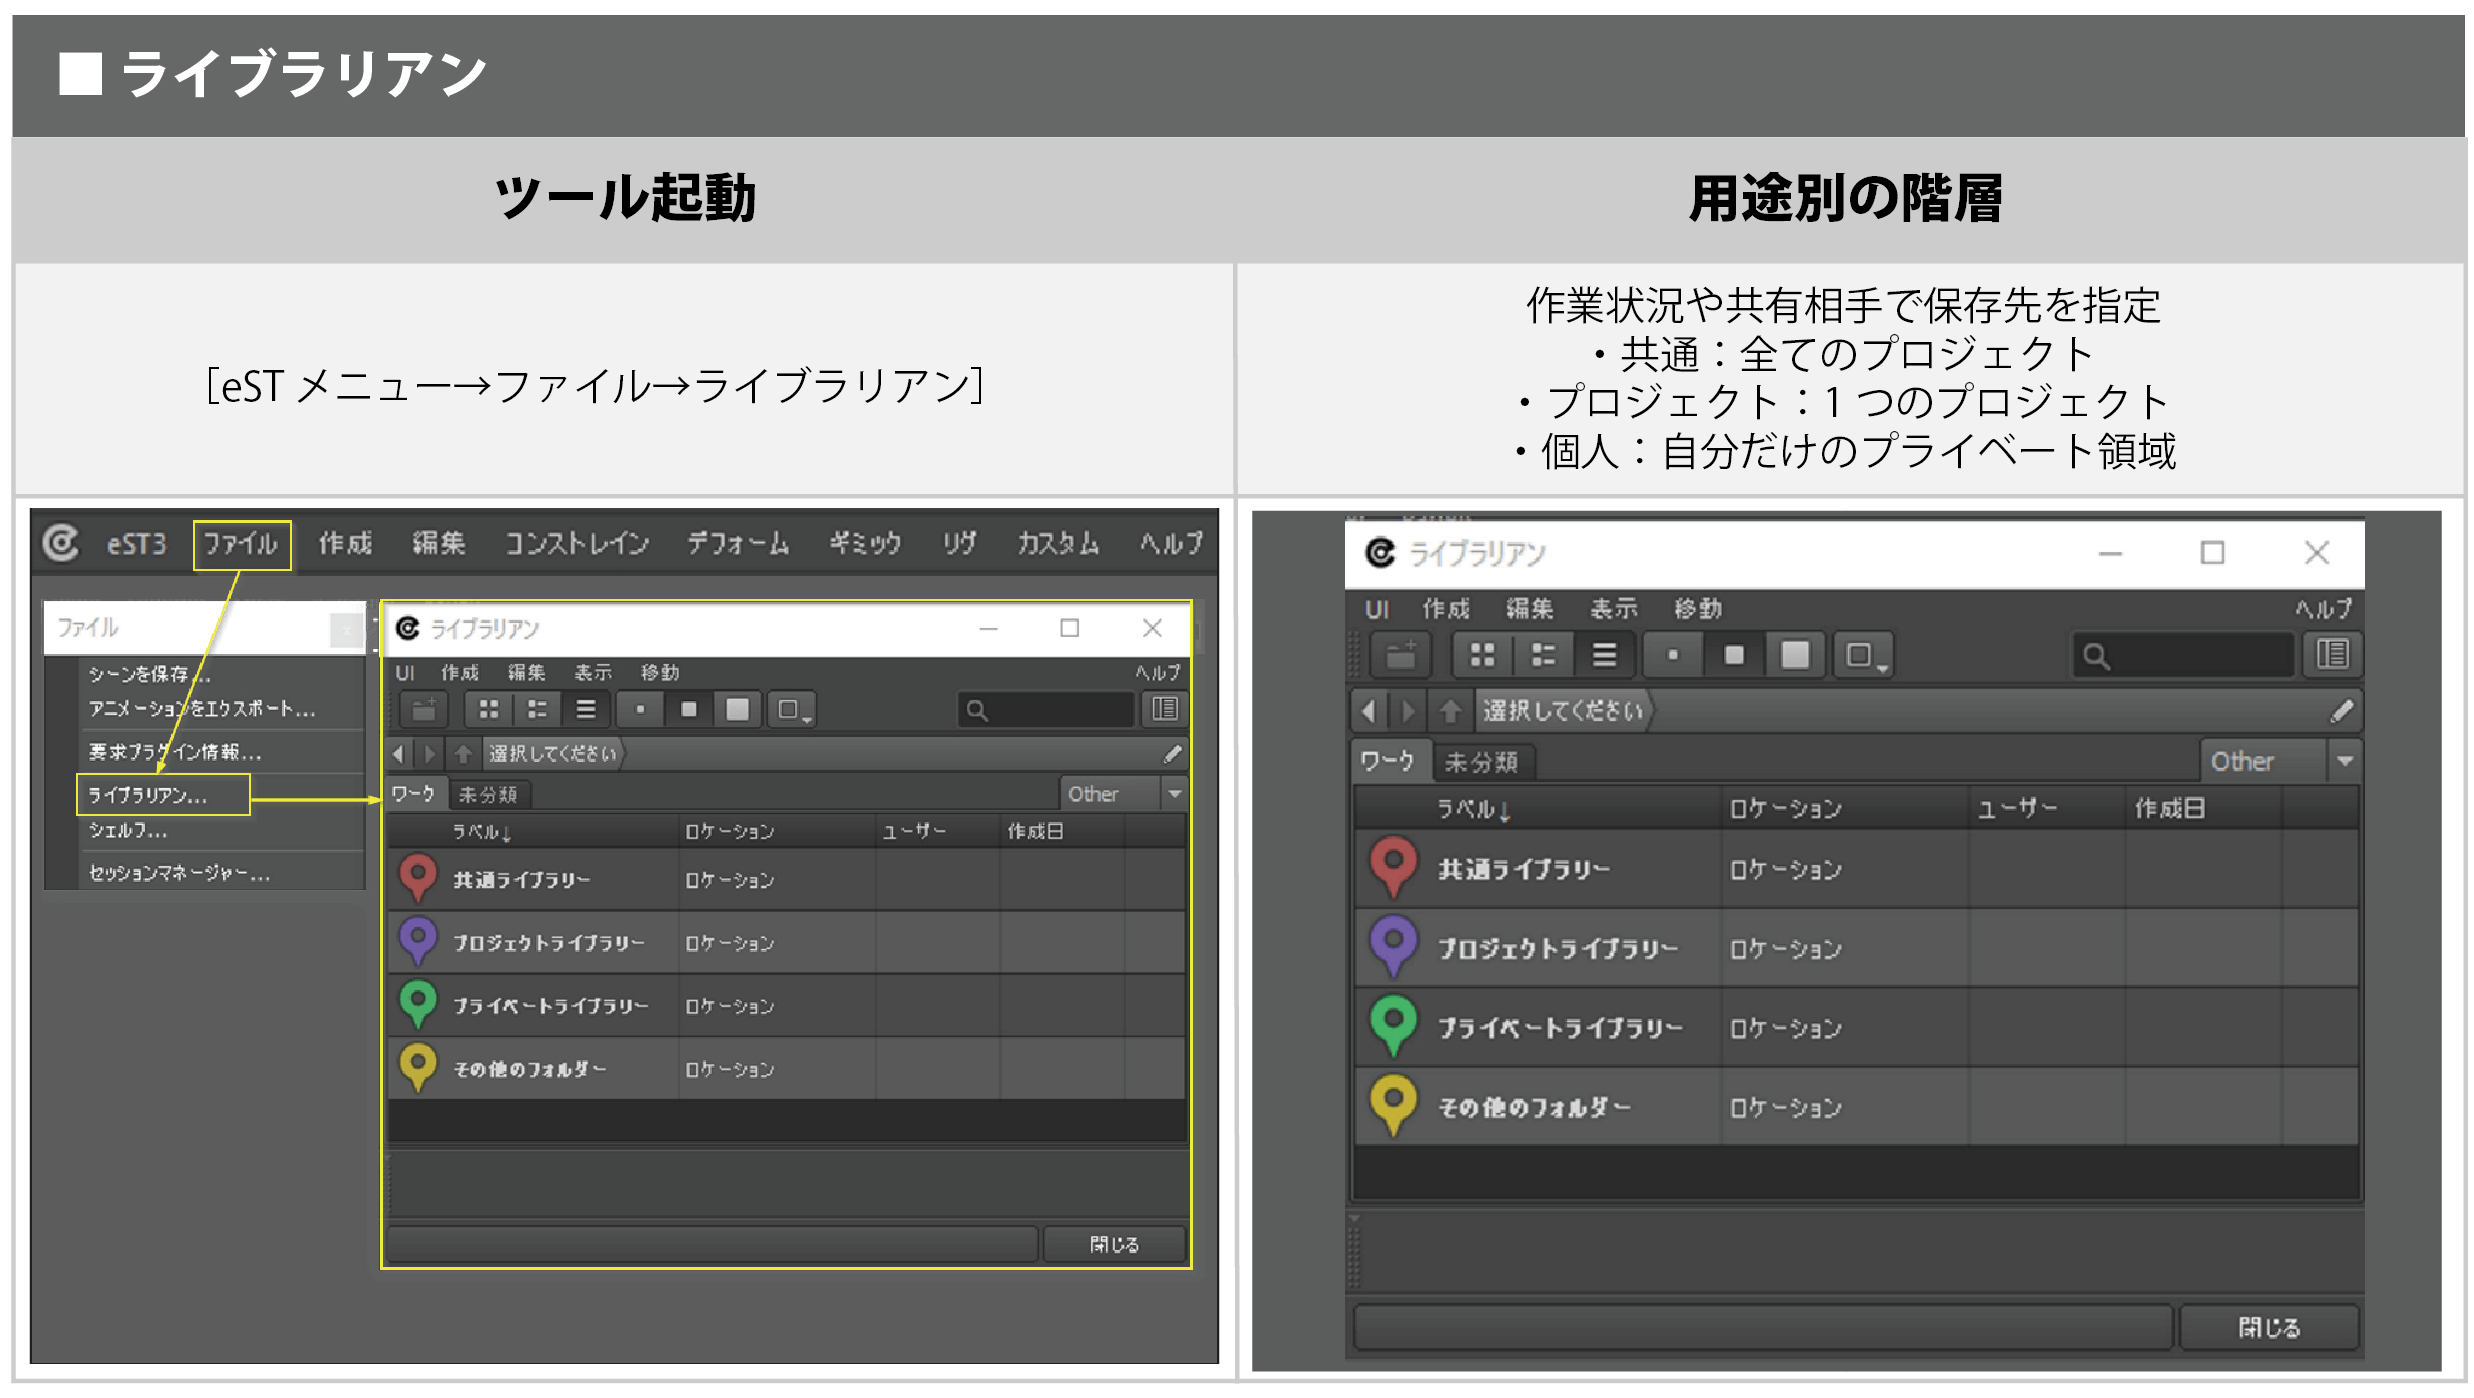Screen dimensions: 2474x1398
Task: Click the new folder icon in right Librarian
Action: (1401, 656)
